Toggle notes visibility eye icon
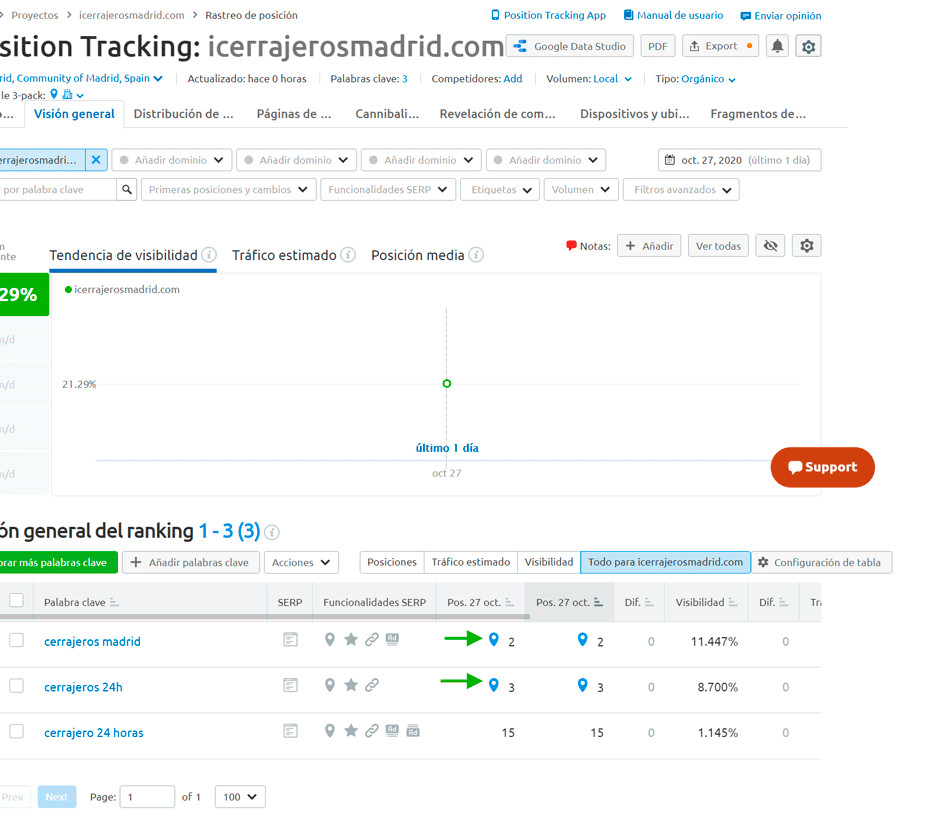The image size is (940, 821). pos(769,246)
